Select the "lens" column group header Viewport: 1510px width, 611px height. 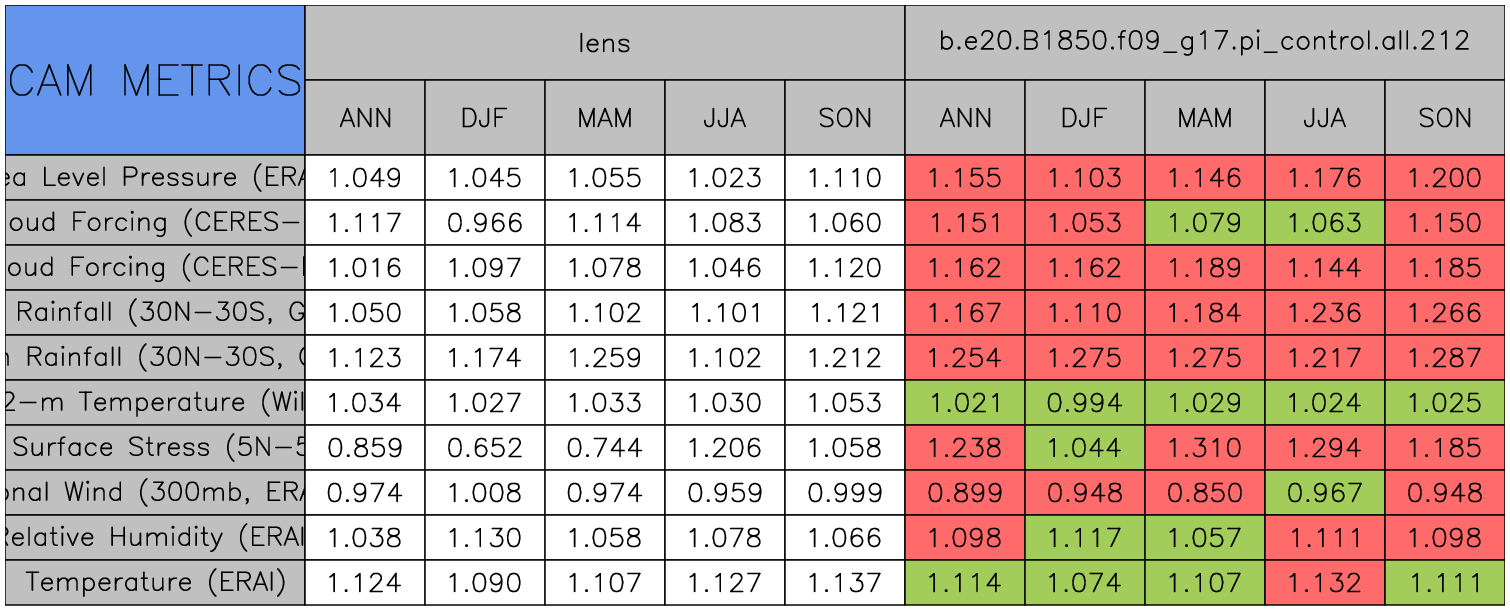coord(604,42)
